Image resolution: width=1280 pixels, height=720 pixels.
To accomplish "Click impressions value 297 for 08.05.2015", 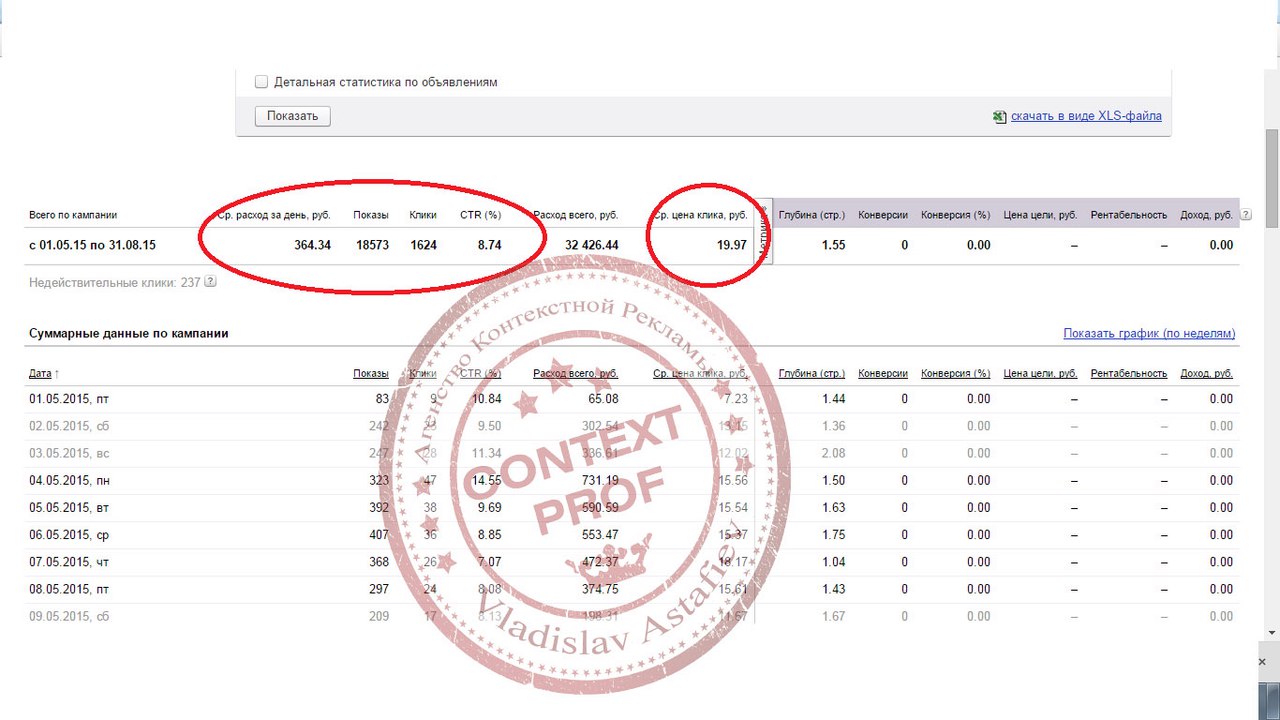I will pos(379,589).
